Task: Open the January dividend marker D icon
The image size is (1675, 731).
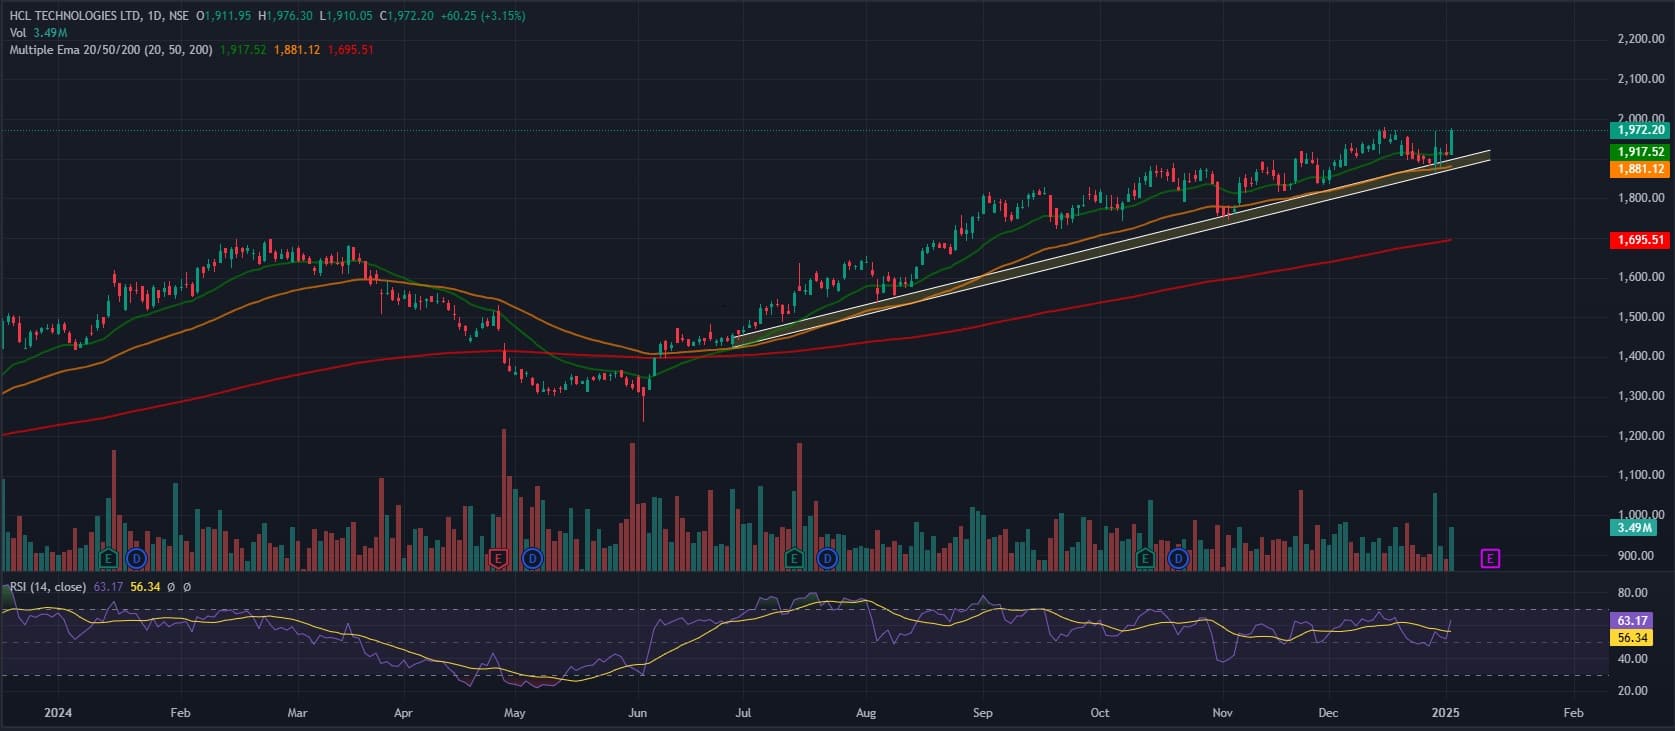Action: coord(136,558)
